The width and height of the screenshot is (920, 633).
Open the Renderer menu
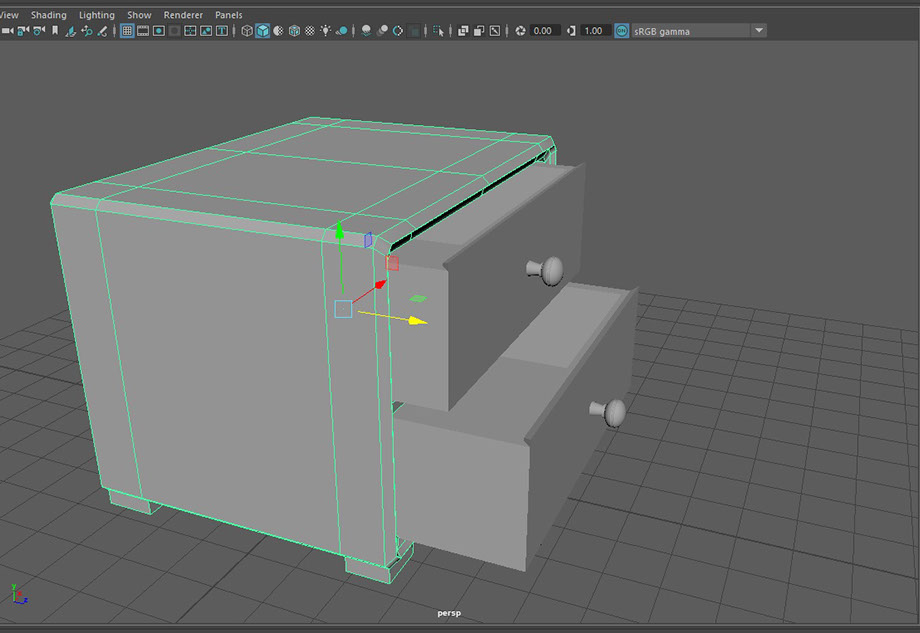(x=183, y=15)
